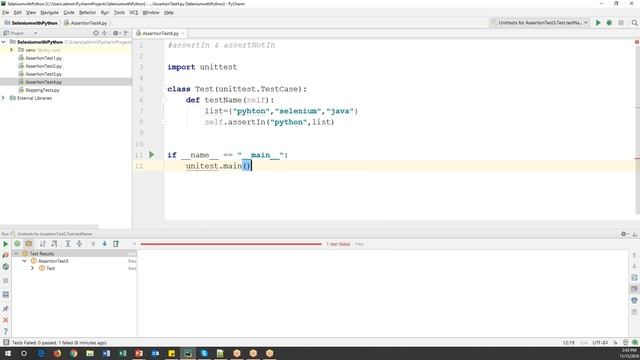Click green run gutter arrow on line 11
This screenshot has height=360, width=640.
click(x=151, y=155)
